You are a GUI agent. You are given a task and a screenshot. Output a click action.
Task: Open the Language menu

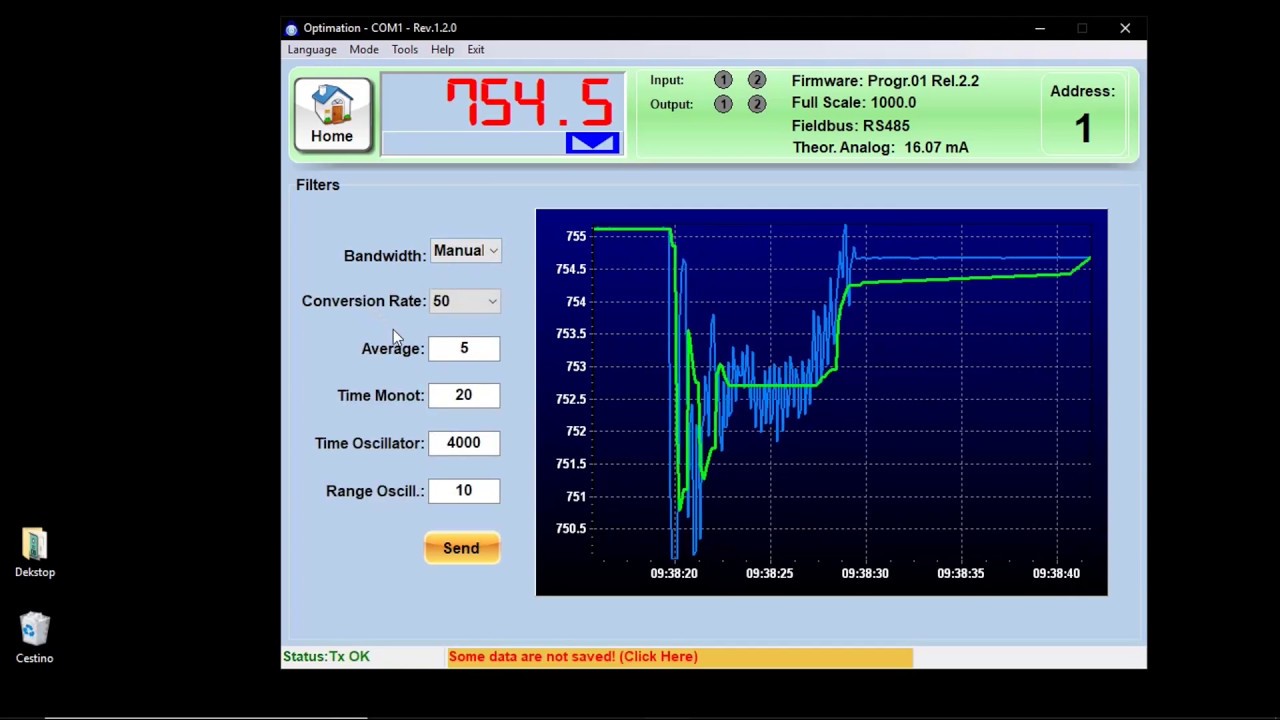312,49
